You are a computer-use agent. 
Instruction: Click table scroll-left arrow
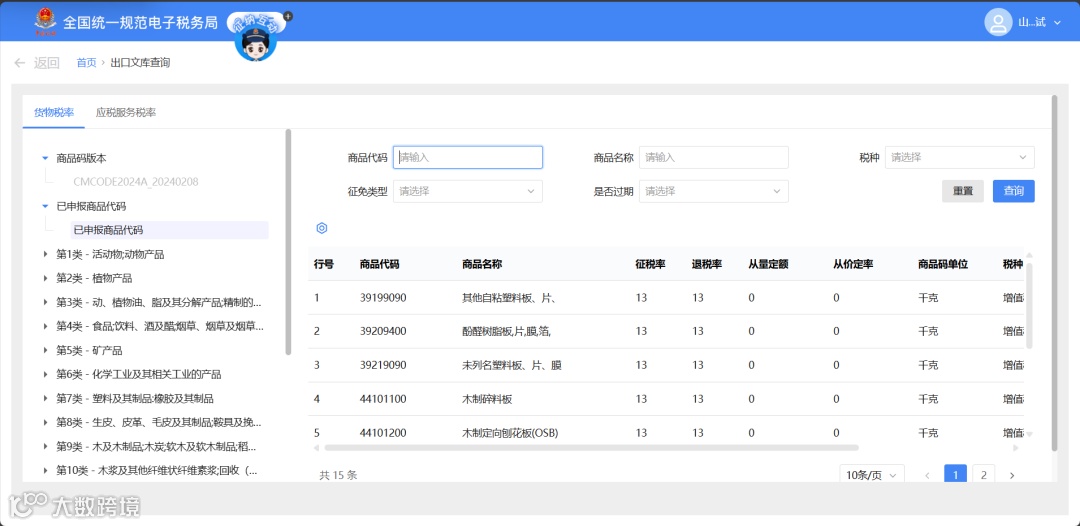[x=317, y=448]
